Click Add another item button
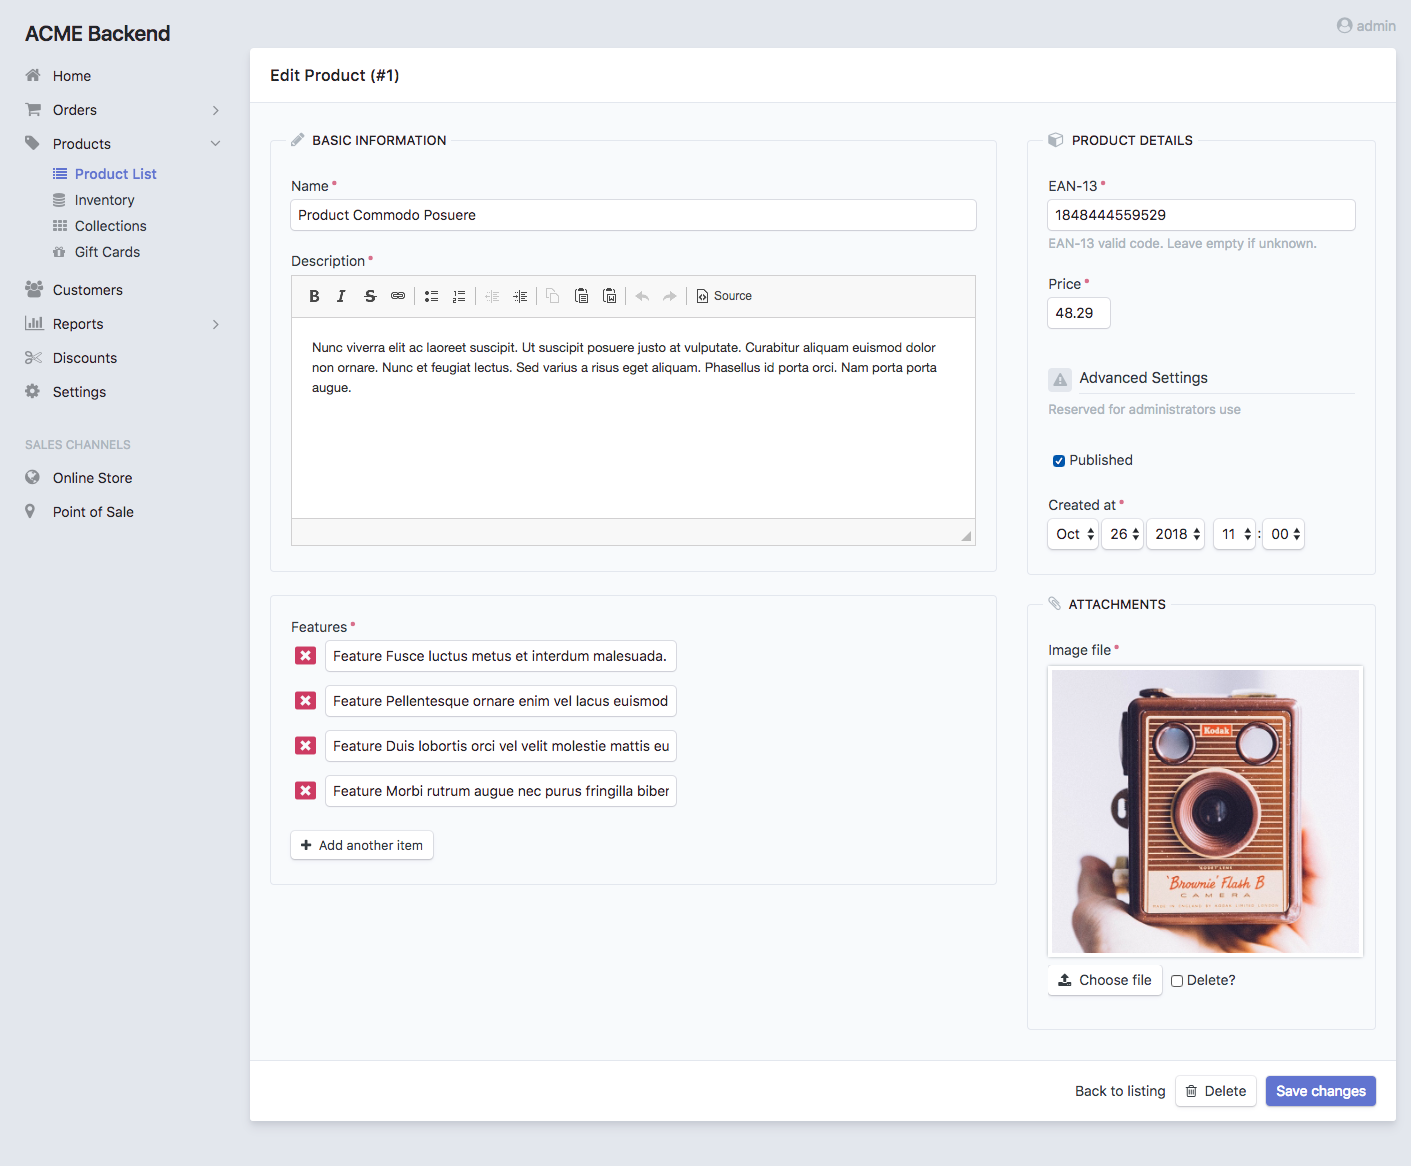This screenshot has width=1411, height=1166. coord(362,845)
